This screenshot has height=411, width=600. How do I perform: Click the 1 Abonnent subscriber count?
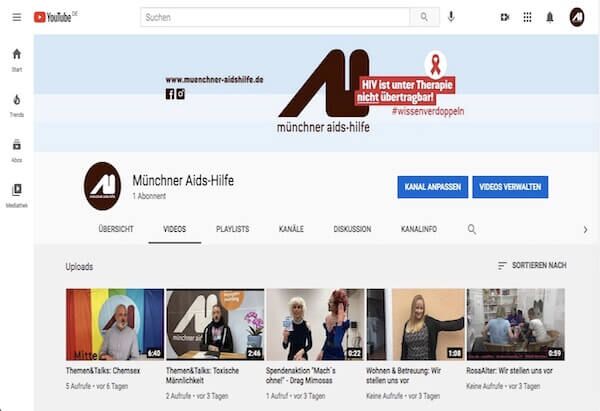point(149,196)
